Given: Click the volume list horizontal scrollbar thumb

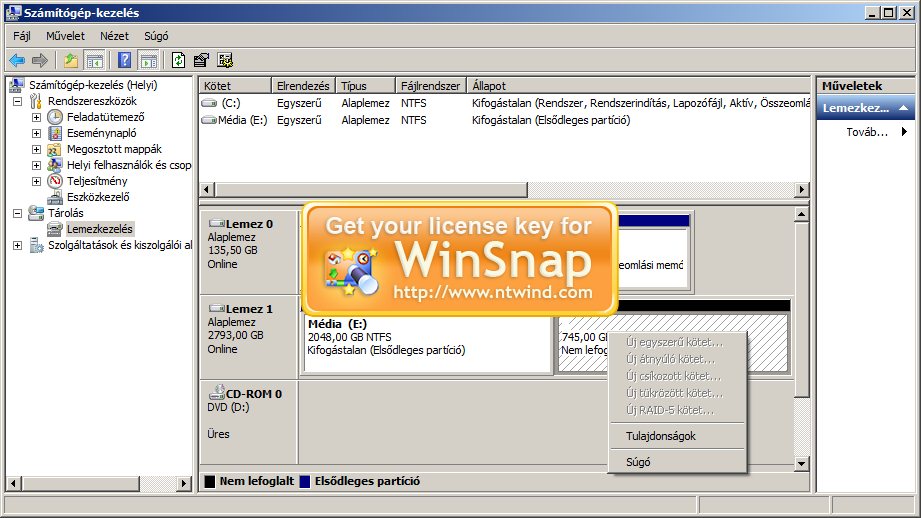Looking at the screenshot, I should click(x=371, y=190).
